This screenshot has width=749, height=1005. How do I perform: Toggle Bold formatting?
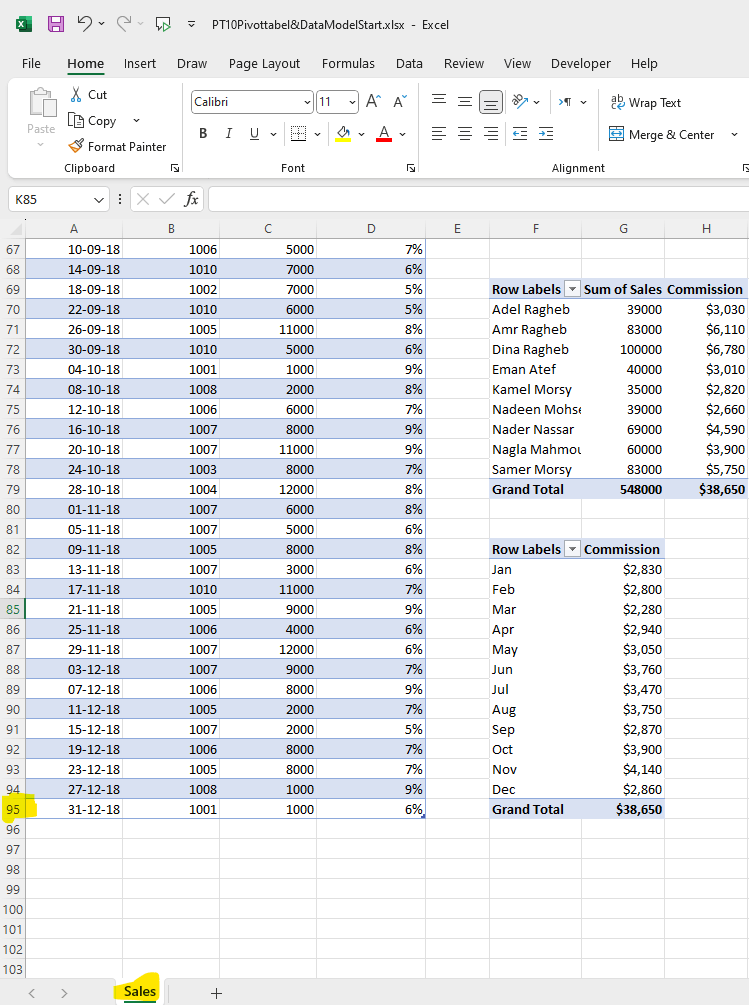[x=203, y=134]
